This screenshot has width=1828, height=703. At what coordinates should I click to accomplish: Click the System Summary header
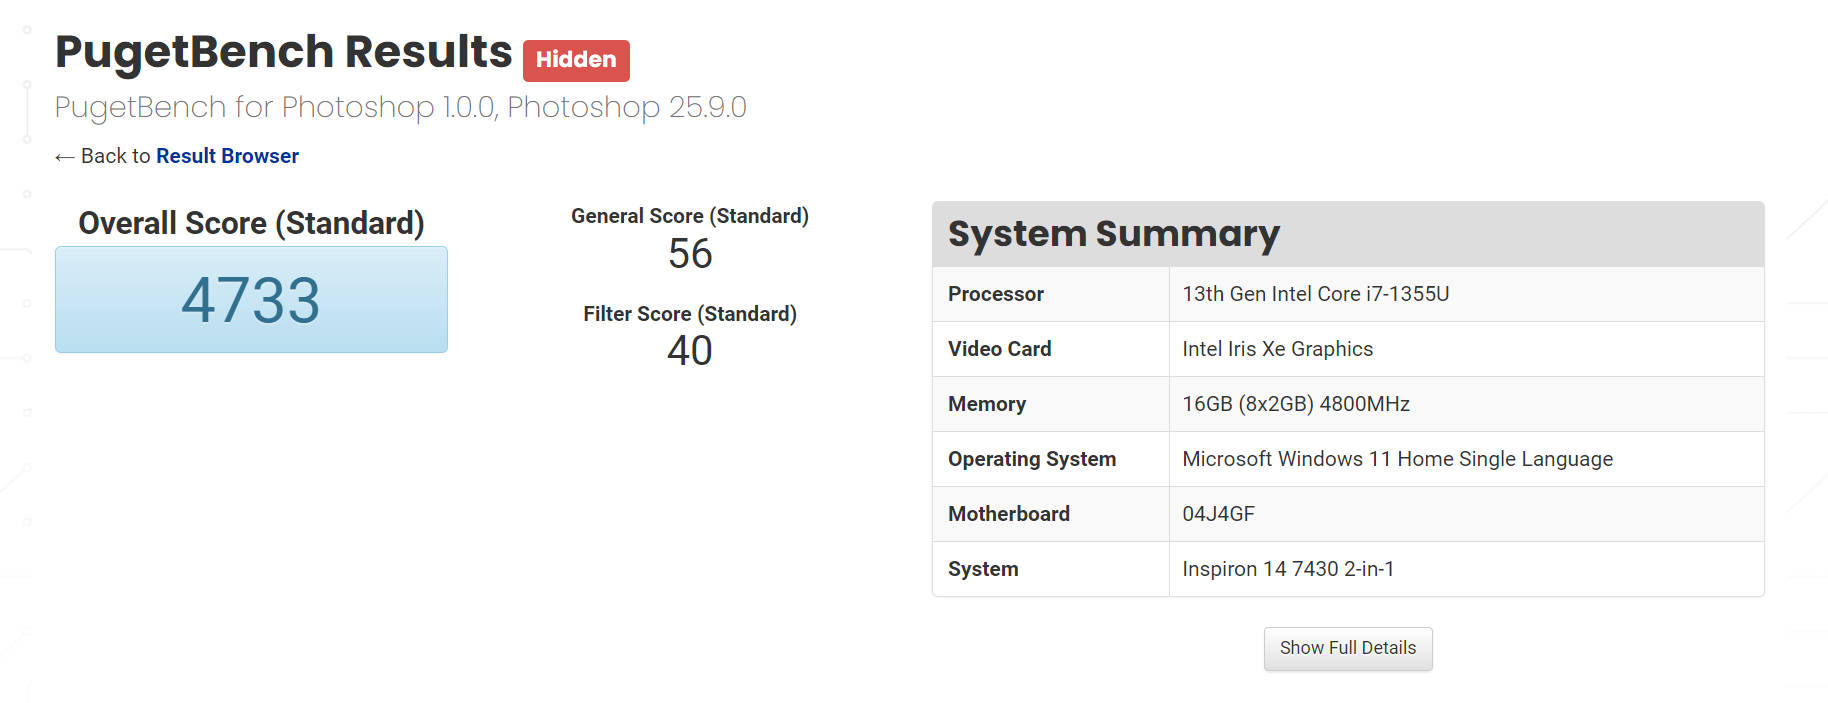click(1113, 234)
